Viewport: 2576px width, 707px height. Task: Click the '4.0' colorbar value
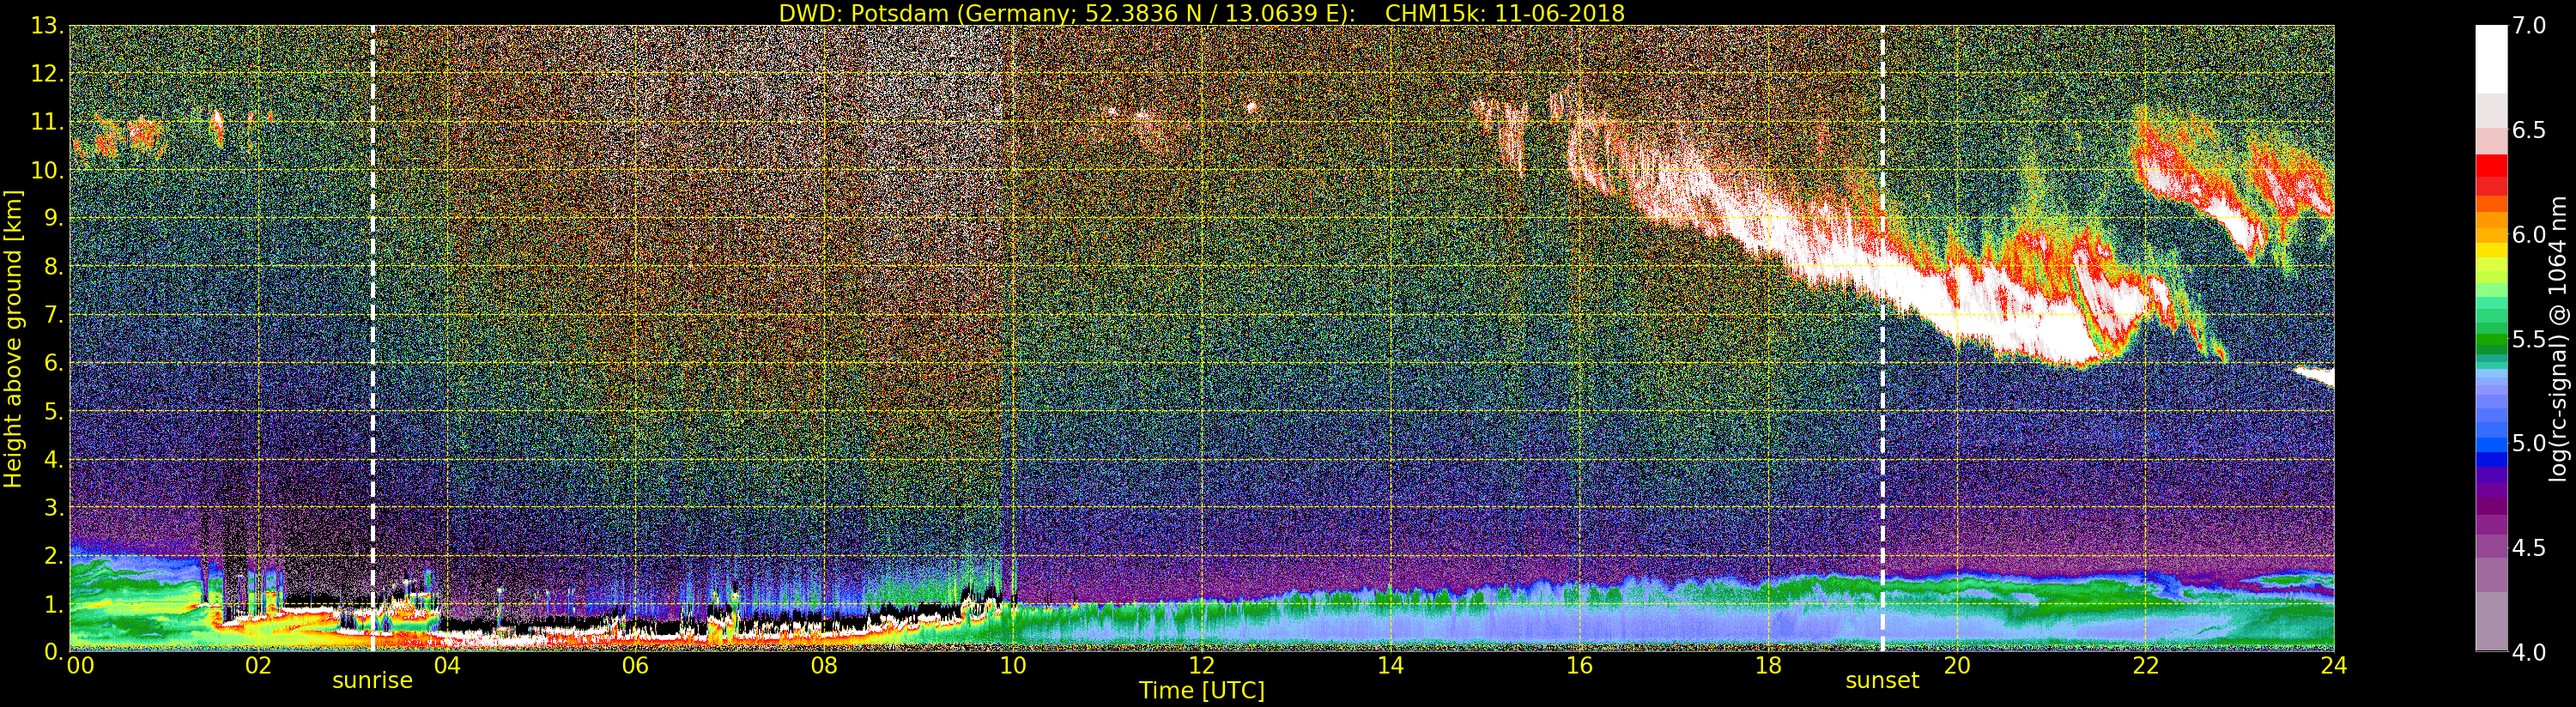point(2529,652)
